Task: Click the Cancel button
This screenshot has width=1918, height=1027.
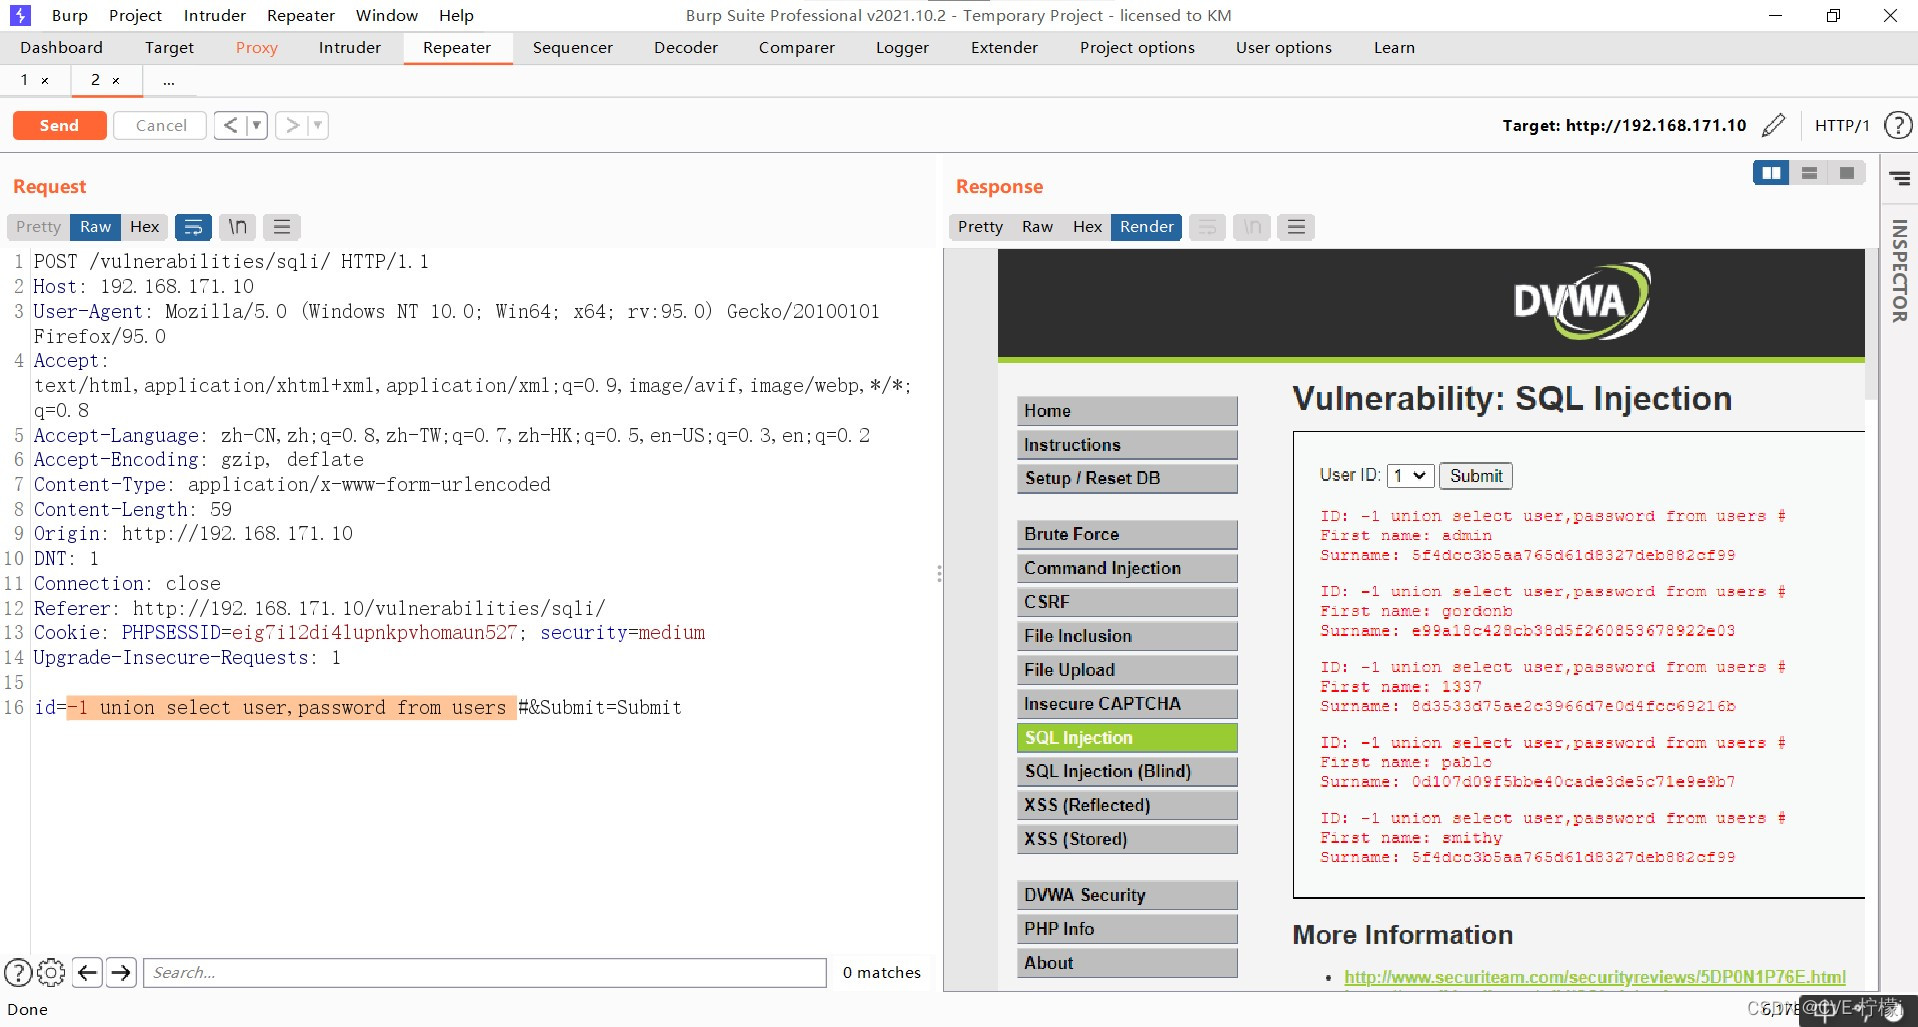Action: (160, 125)
